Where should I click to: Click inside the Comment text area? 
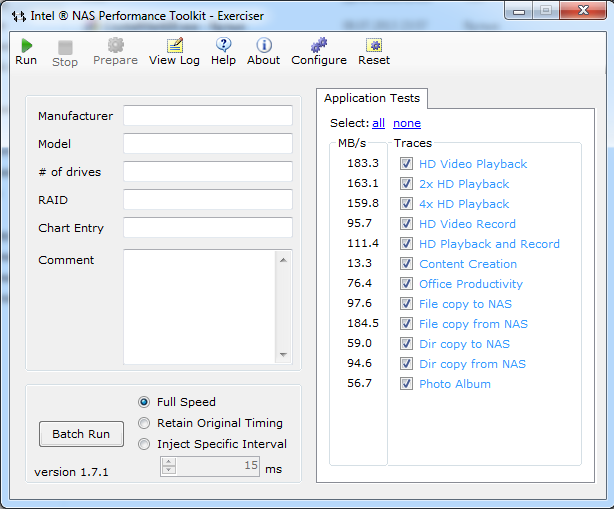(200, 307)
